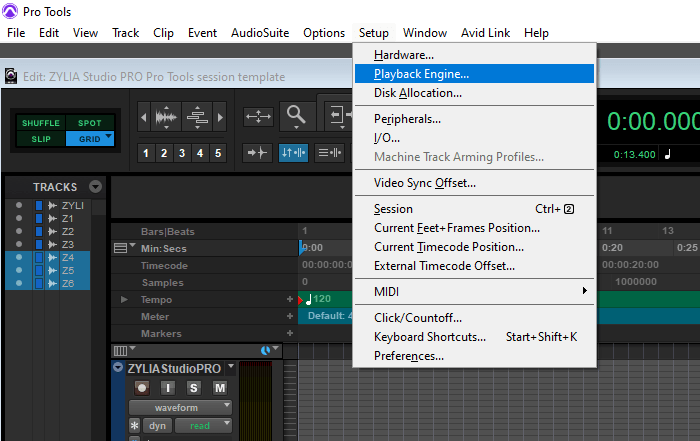Open the AudioSuite menu
This screenshot has height=441, width=700.
[x=260, y=33]
